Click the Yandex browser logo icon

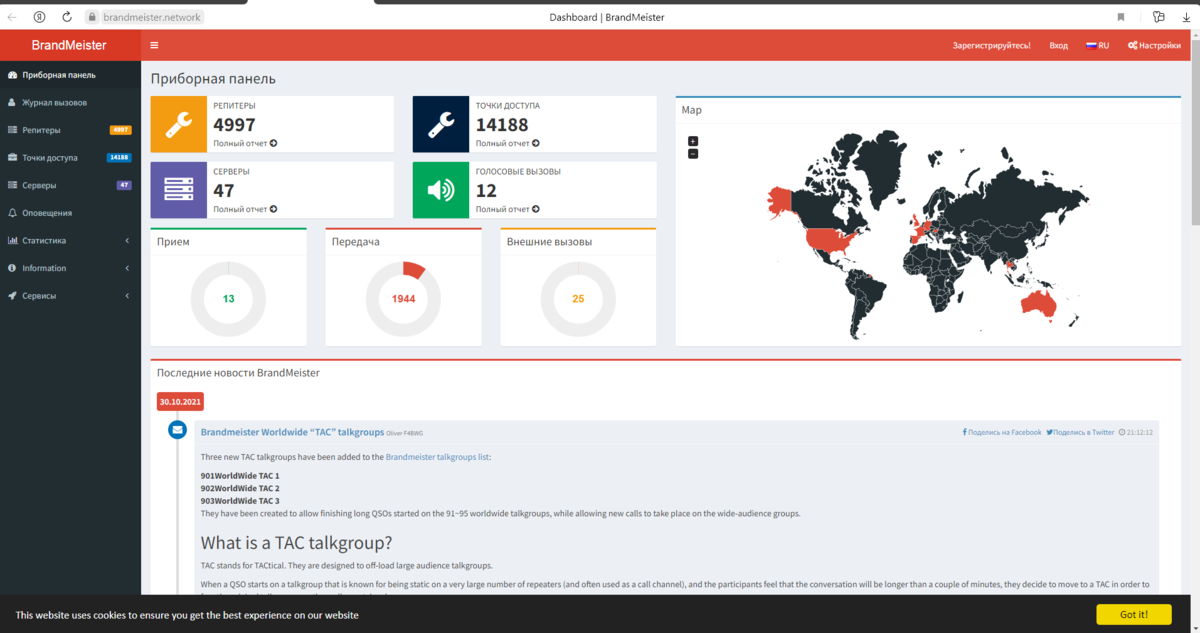[x=39, y=17]
